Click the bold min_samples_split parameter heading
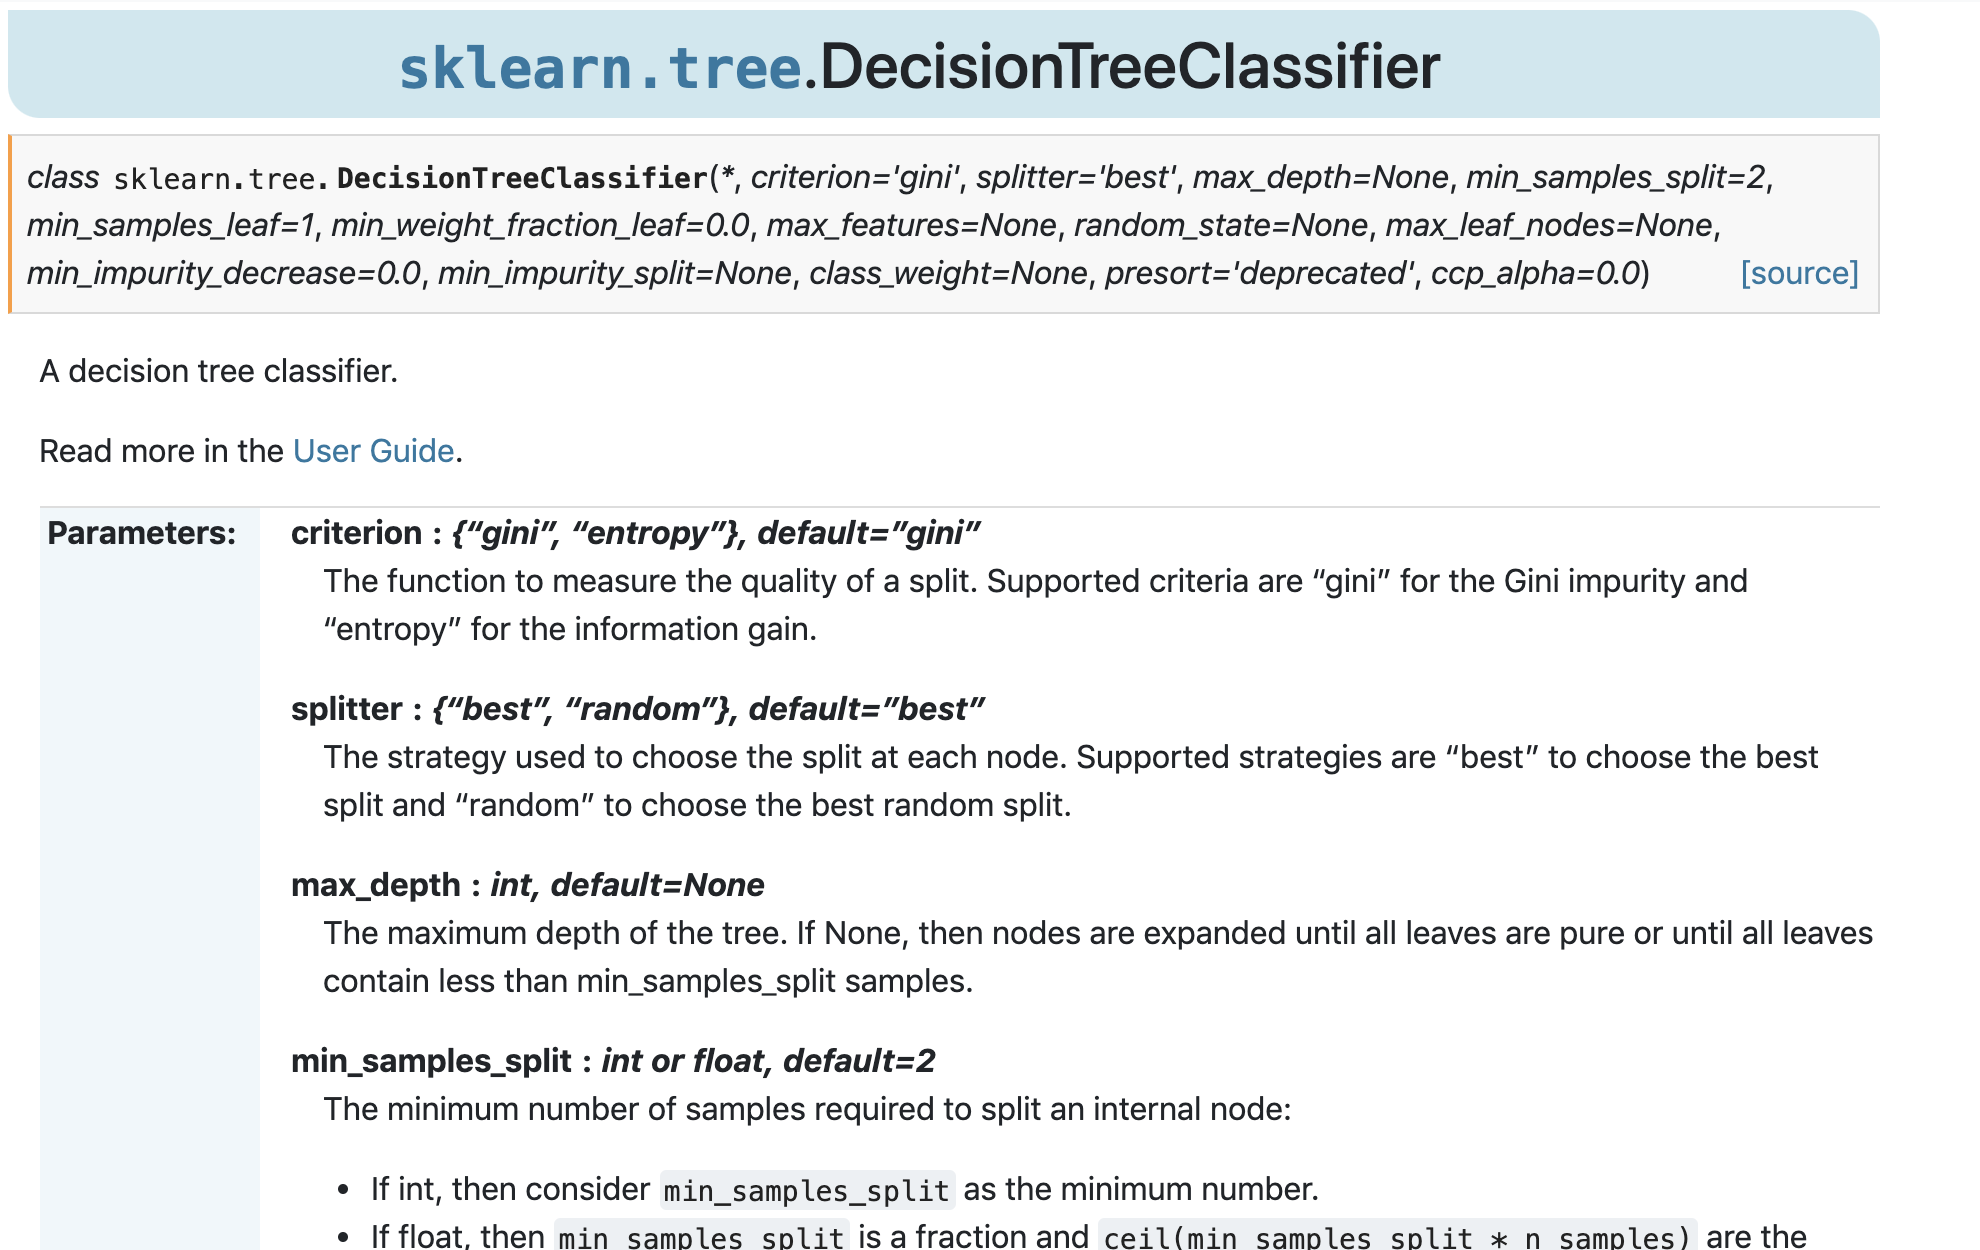1980x1250 pixels. click(431, 1061)
